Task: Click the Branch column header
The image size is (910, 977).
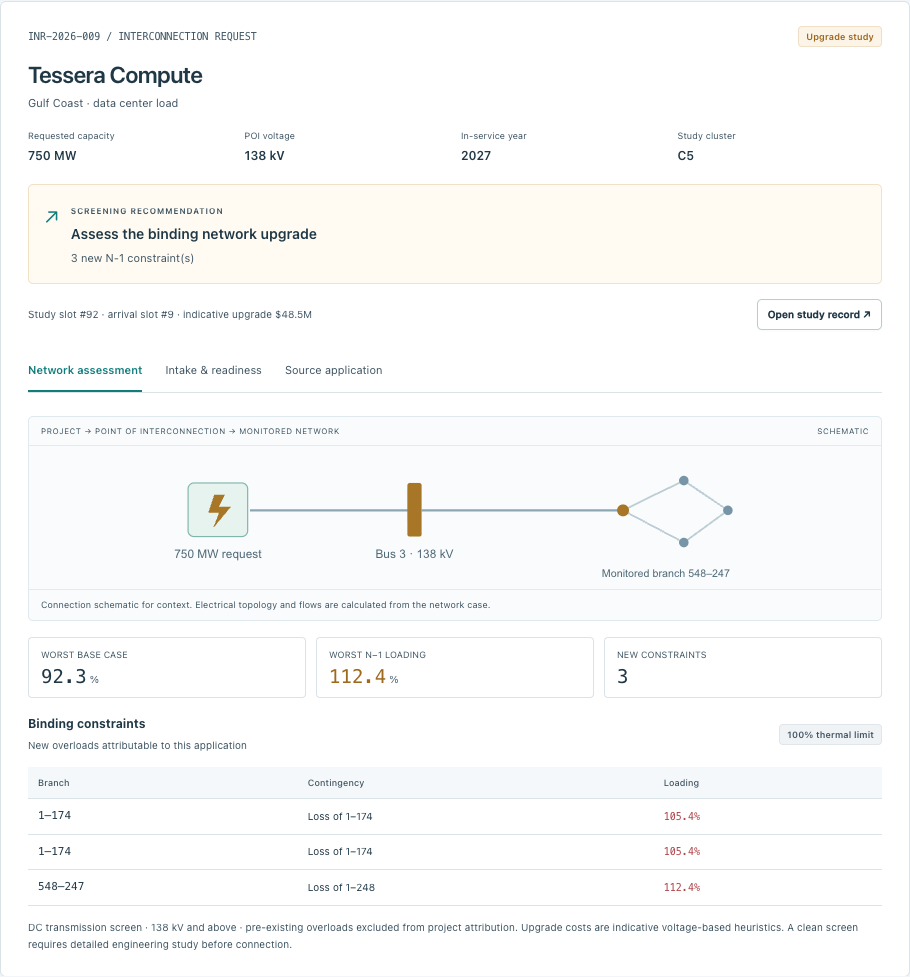Action: click(54, 783)
